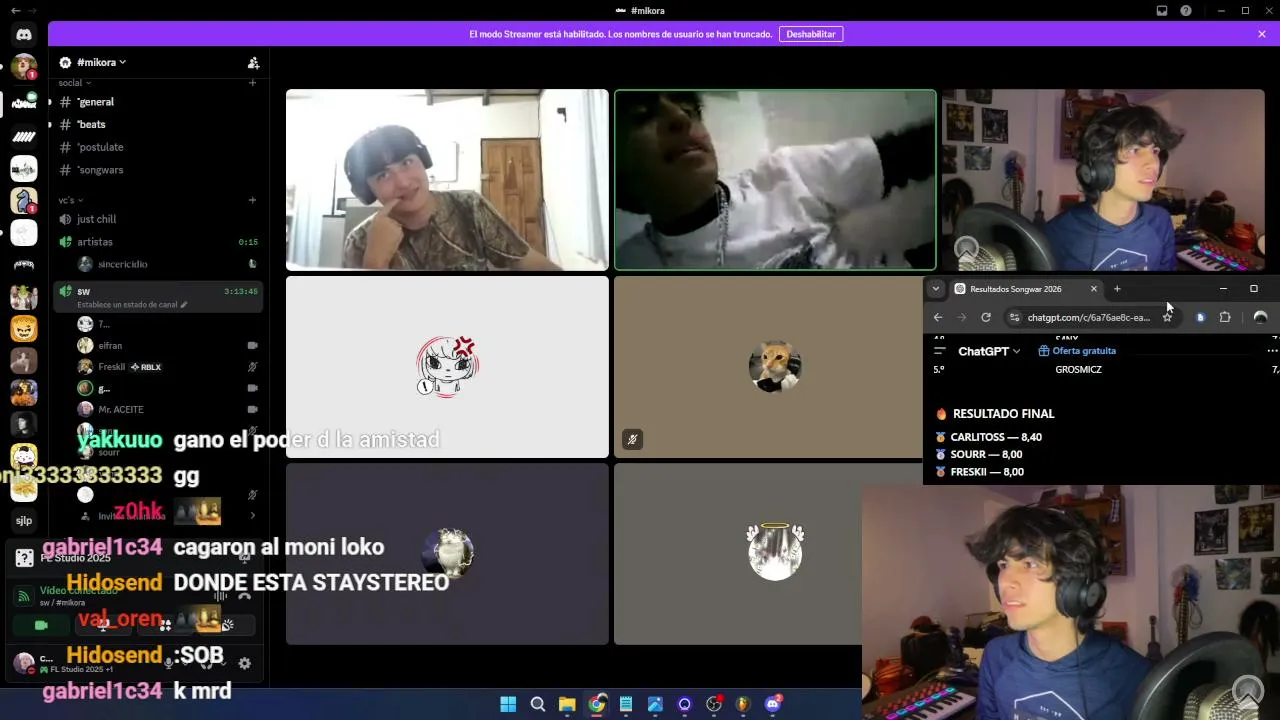Open the ChatGPT model selector dropdown
Image resolution: width=1280 pixels, height=720 pixels.
tap(989, 351)
